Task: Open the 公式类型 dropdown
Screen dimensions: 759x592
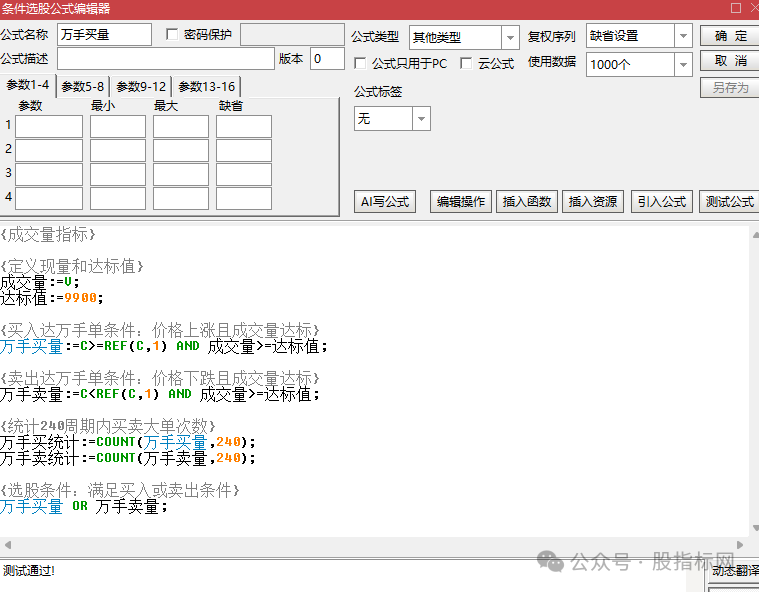Action: click(510, 37)
